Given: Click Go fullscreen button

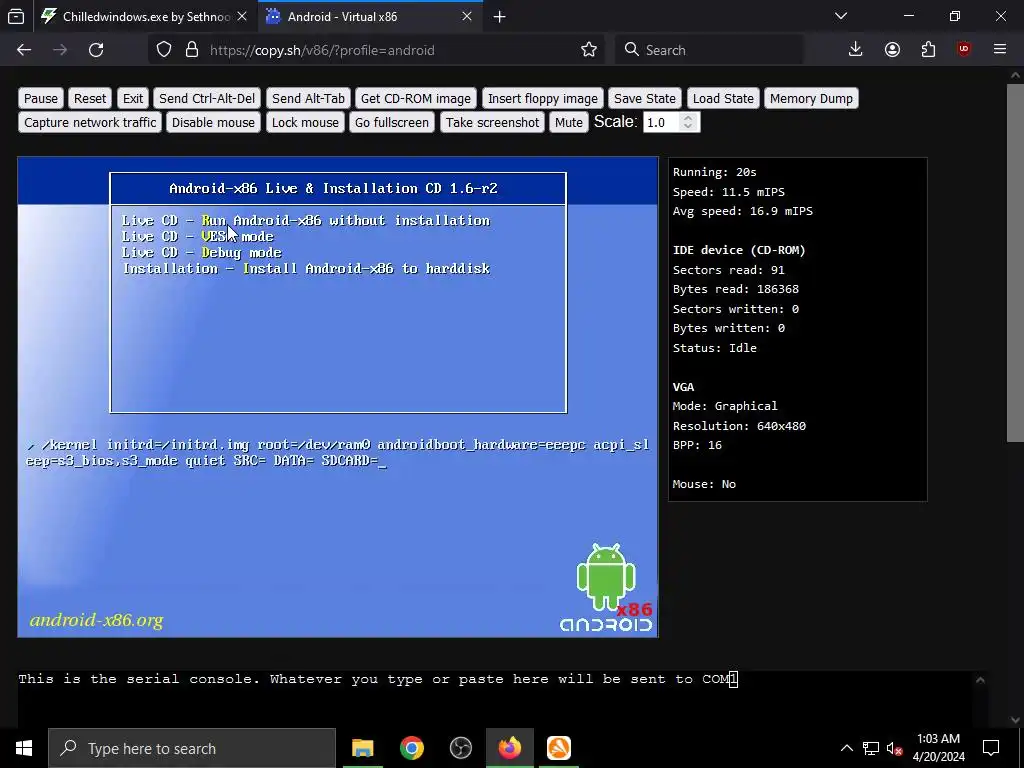Looking at the screenshot, I should click(x=392, y=123).
